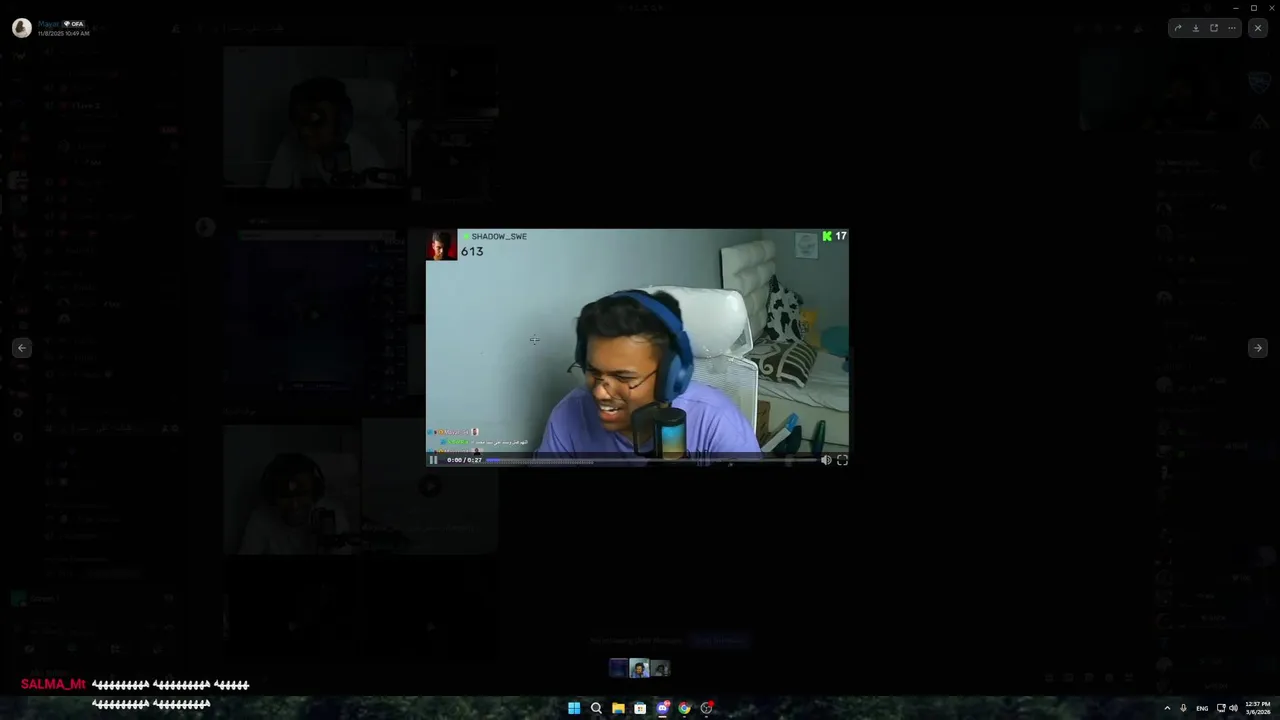
Task: Open Windows Start menu
Action: pos(574,708)
